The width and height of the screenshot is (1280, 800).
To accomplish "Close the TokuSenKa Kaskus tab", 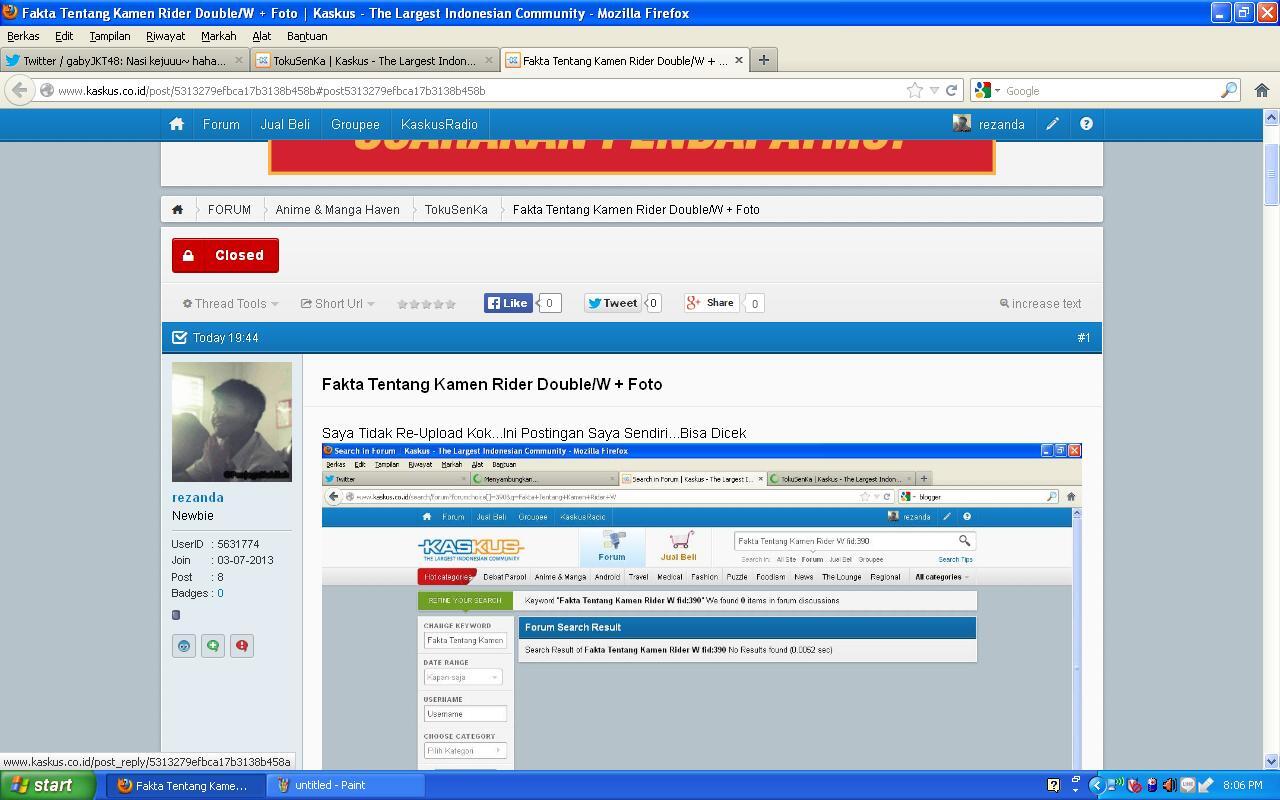I will [488, 60].
